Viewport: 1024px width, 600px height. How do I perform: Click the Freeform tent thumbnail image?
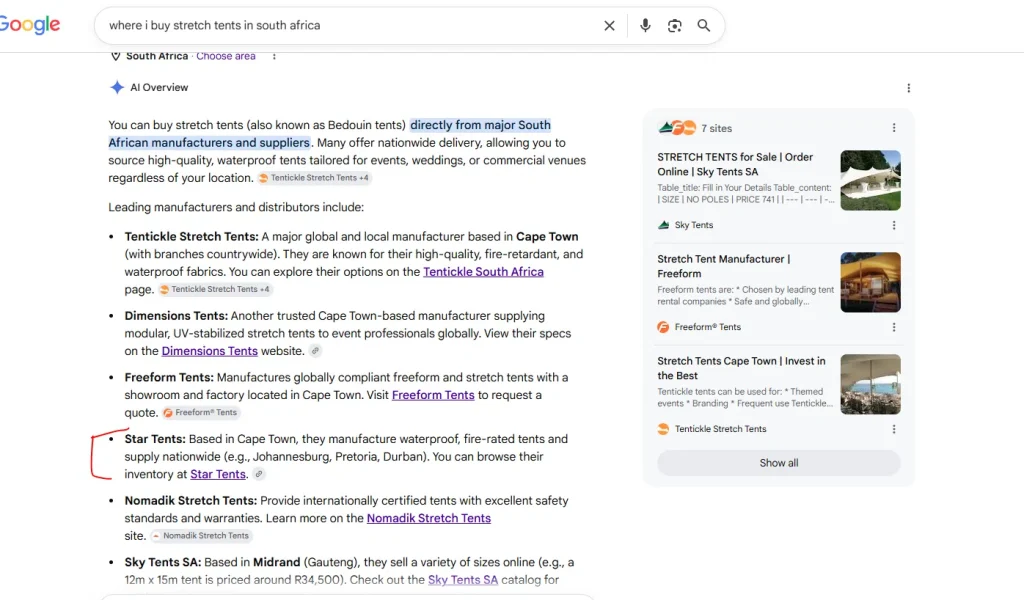click(x=871, y=282)
